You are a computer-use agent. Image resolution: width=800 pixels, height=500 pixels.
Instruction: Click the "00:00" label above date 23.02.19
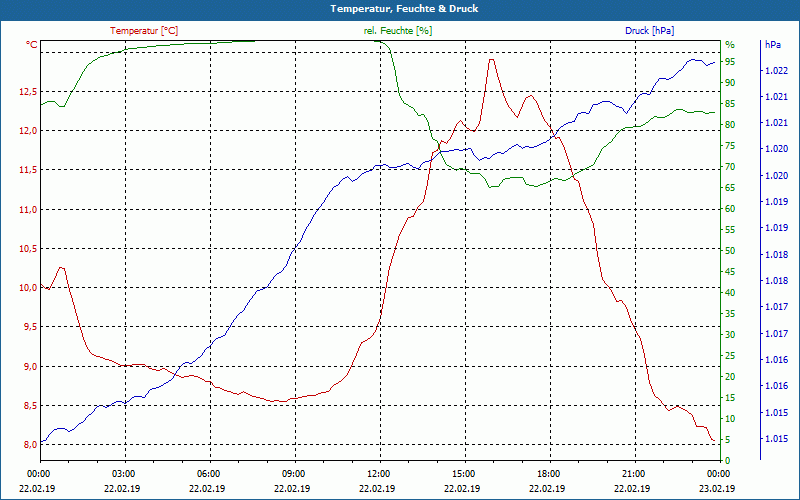(720, 474)
